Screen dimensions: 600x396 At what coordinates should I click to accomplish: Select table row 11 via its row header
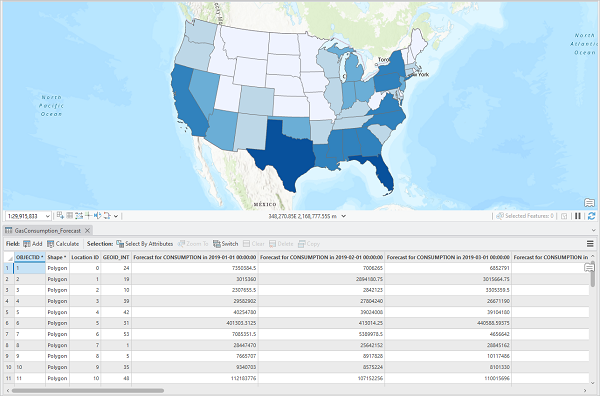point(8,378)
